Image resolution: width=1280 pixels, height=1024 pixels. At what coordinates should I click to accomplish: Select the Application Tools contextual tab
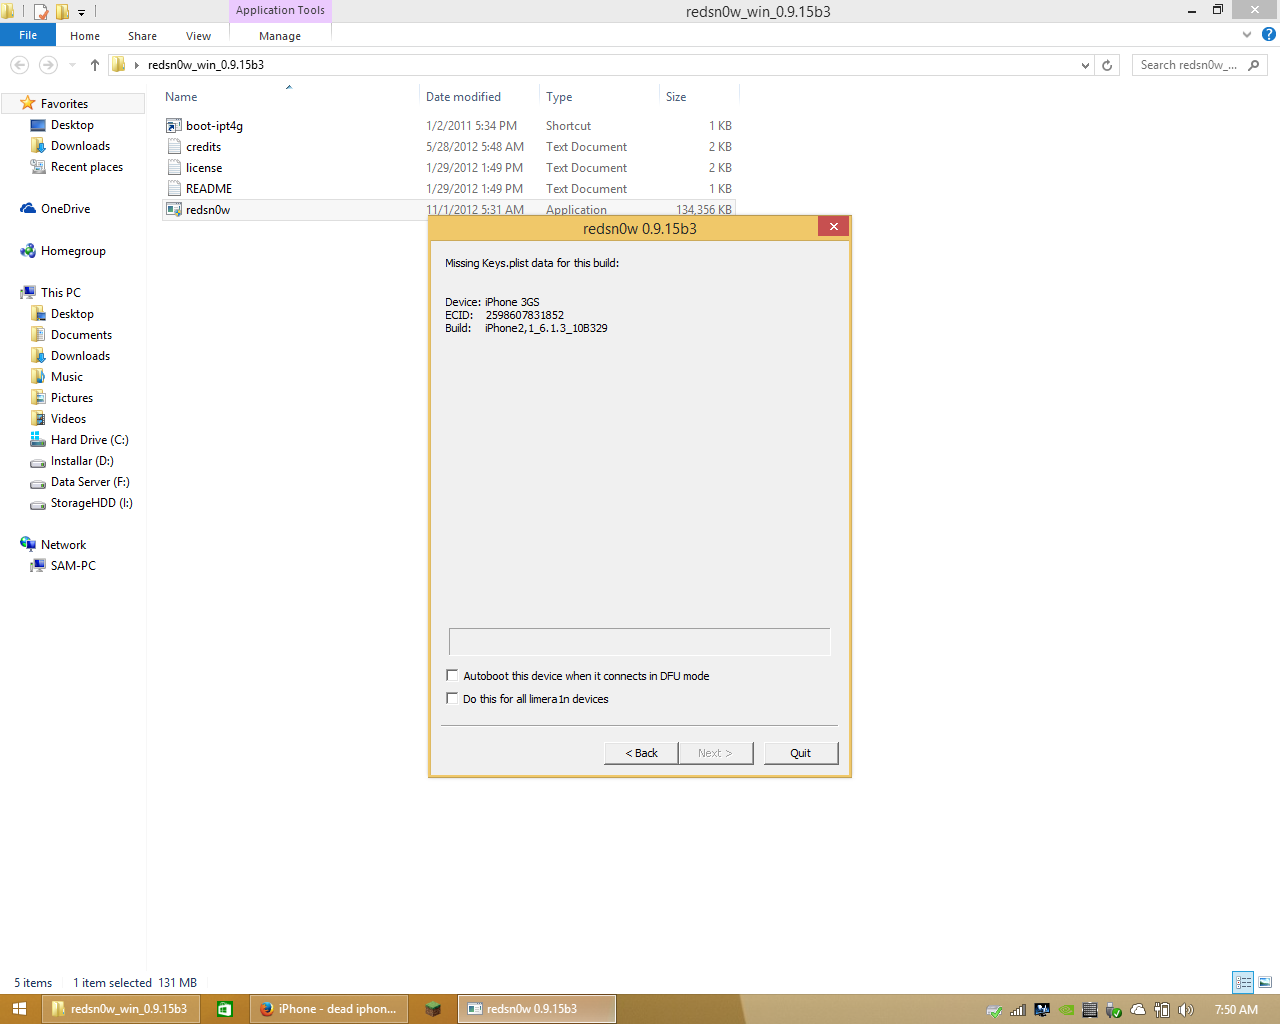point(280,11)
